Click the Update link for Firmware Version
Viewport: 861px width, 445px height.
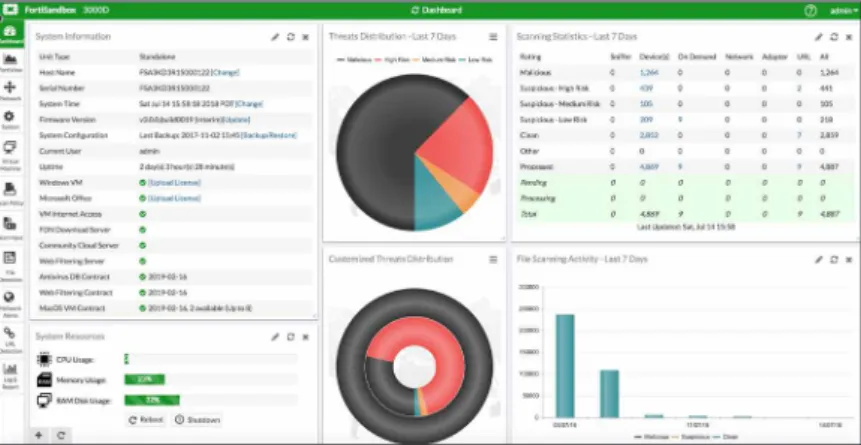(236, 120)
